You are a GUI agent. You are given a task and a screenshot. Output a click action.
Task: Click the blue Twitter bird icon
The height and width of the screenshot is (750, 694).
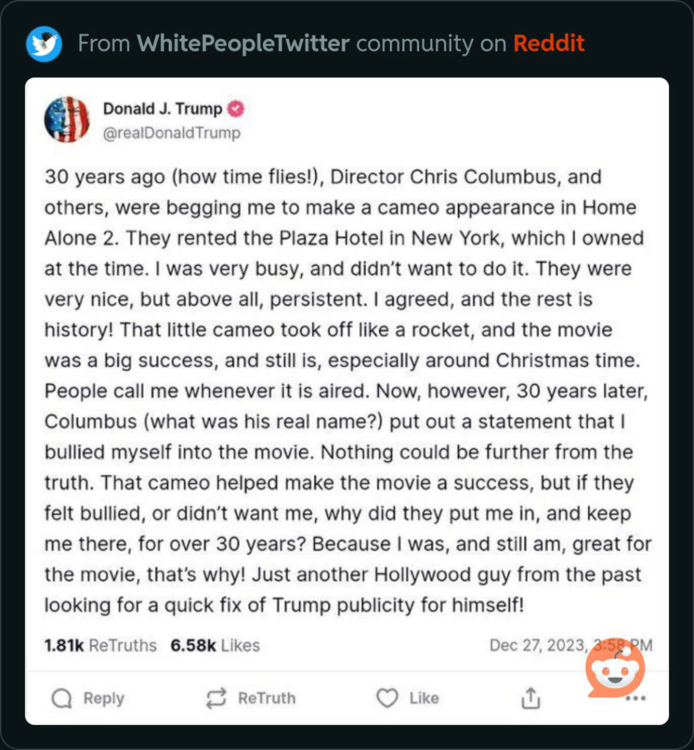(44, 44)
